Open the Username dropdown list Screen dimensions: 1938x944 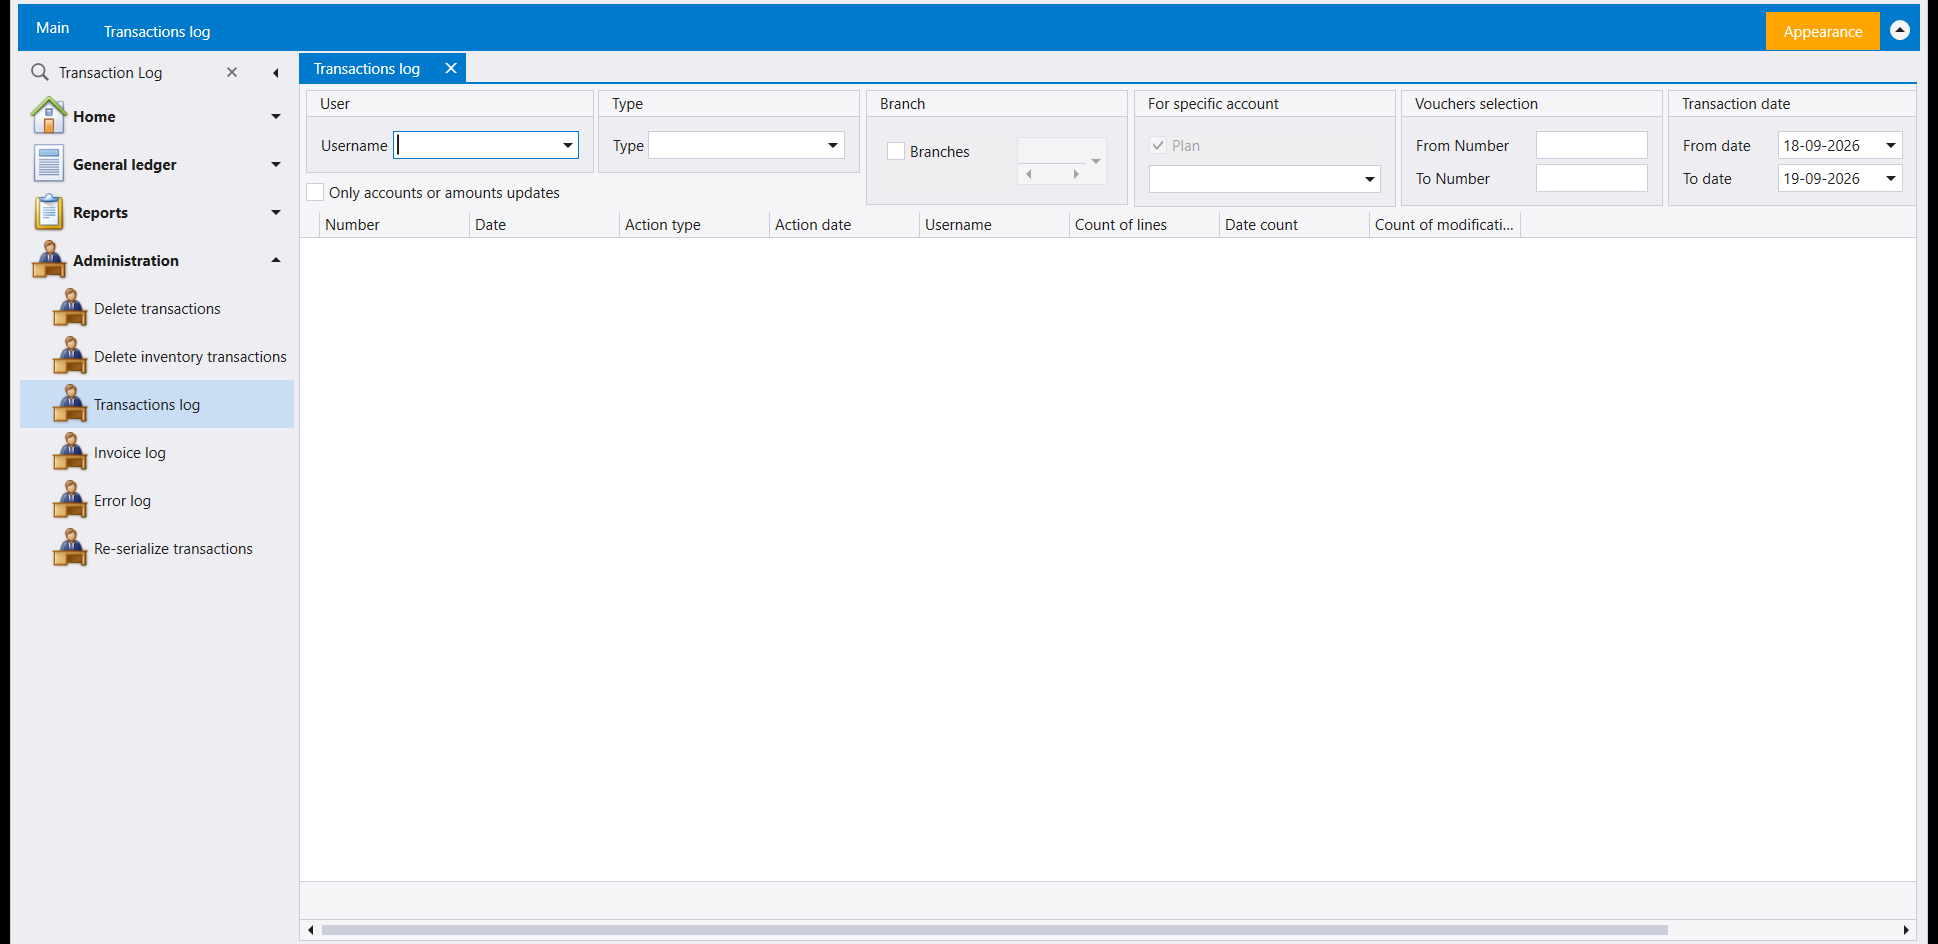(x=568, y=145)
